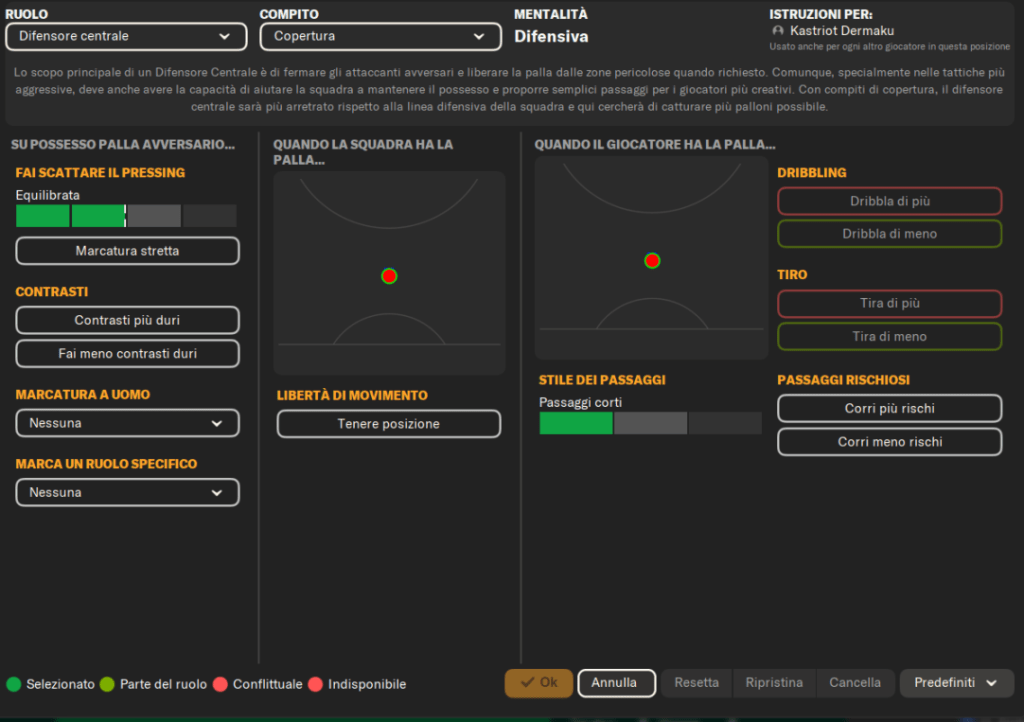Click the Indisponibile legend circle
Viewport: 1024px width, 722px height.
[315, 684]
